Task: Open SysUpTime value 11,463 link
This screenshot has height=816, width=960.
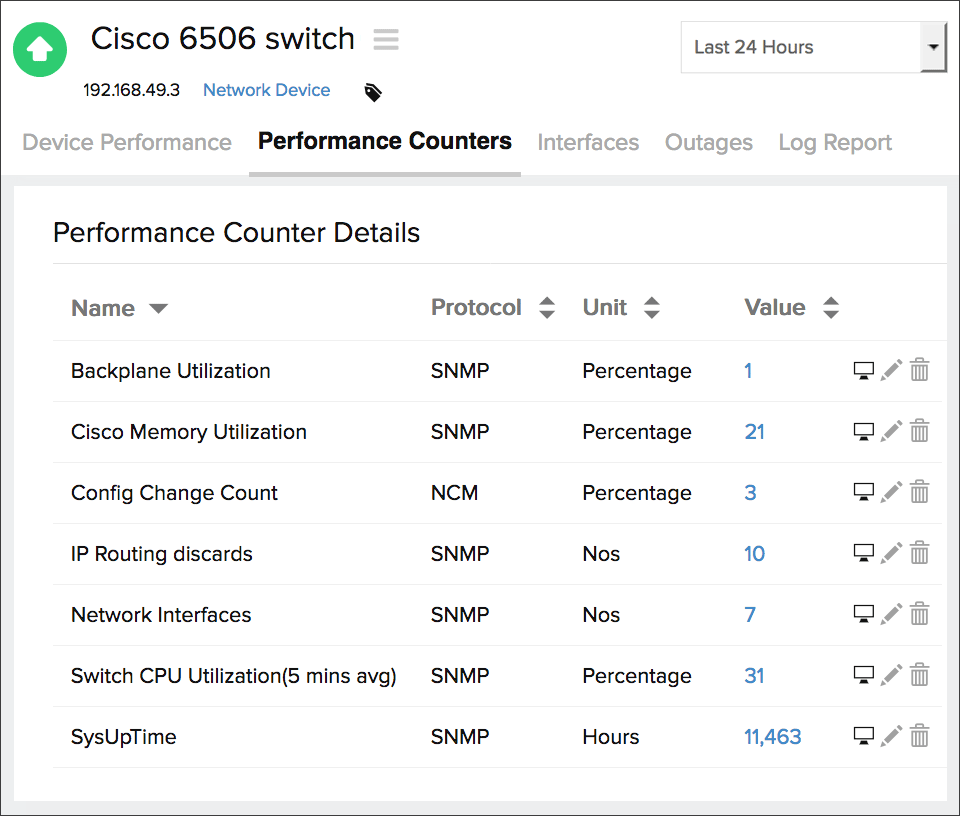Action: [773, 737]
